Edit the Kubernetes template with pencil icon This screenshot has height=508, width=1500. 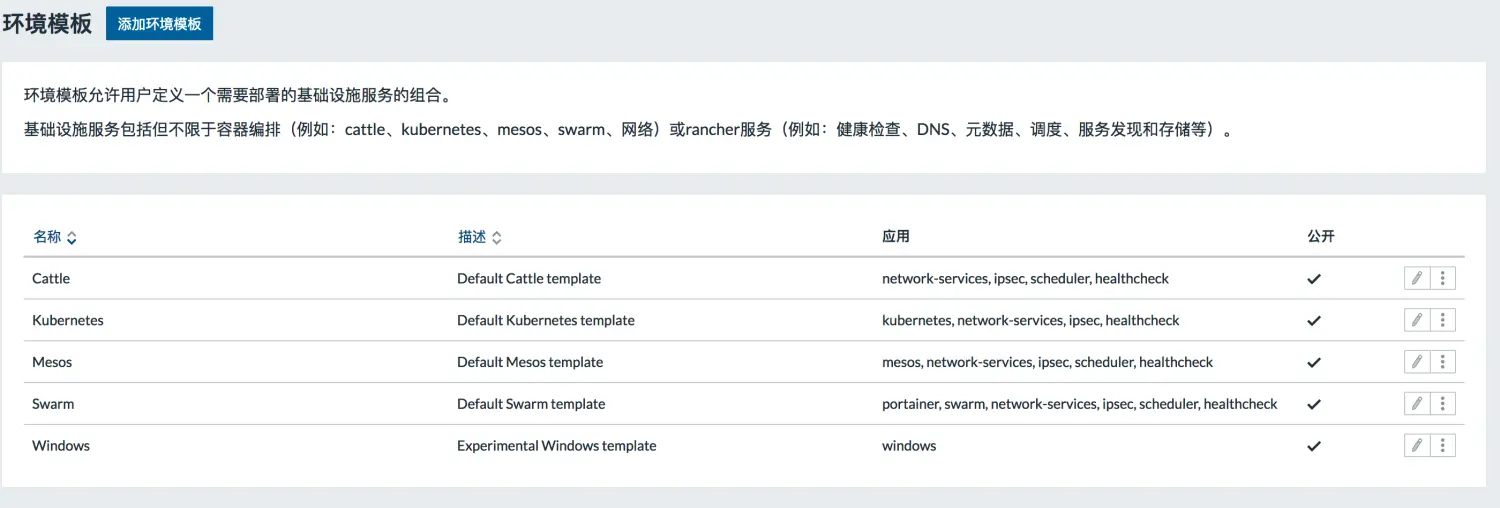1417,321
